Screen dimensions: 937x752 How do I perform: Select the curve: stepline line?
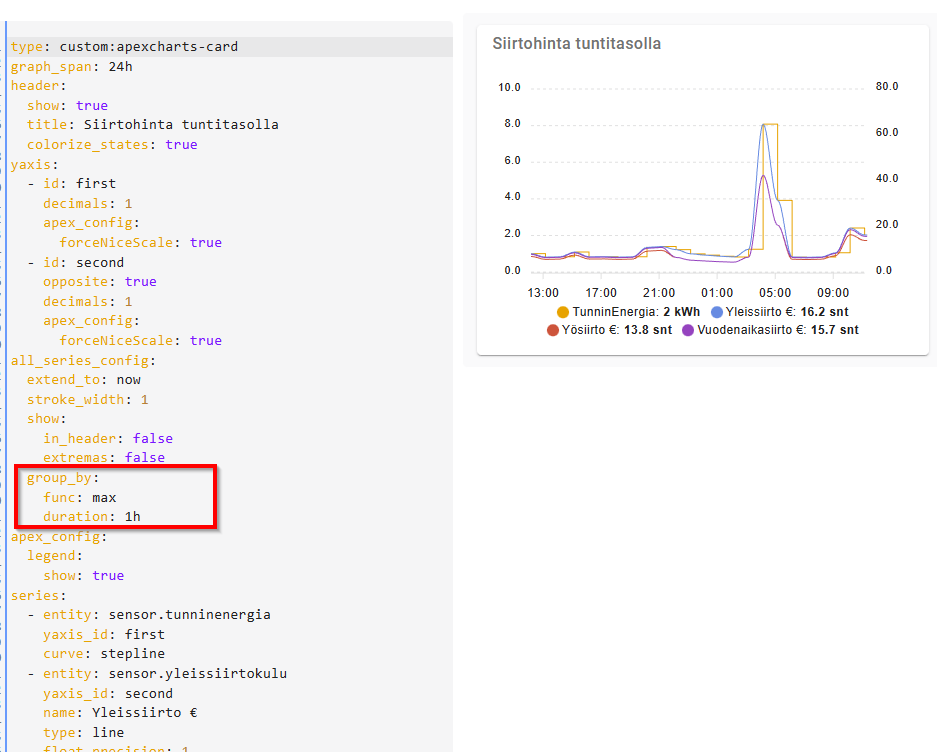103,654
